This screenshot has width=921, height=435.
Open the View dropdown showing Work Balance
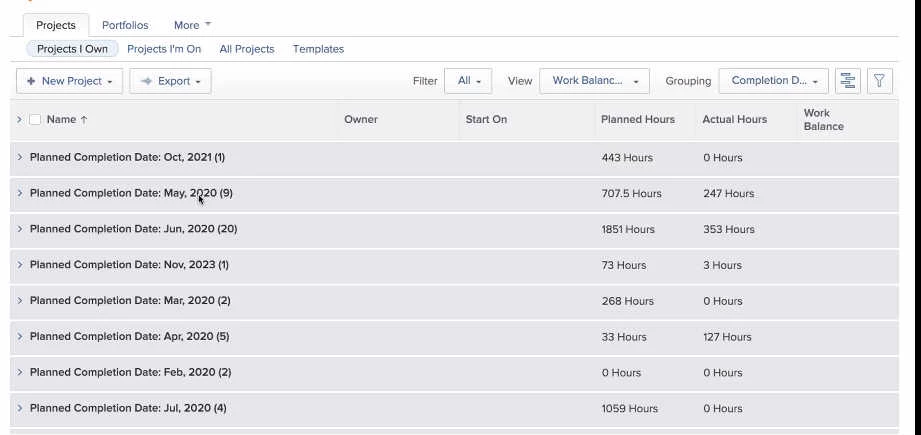click(x=594, y=81)
